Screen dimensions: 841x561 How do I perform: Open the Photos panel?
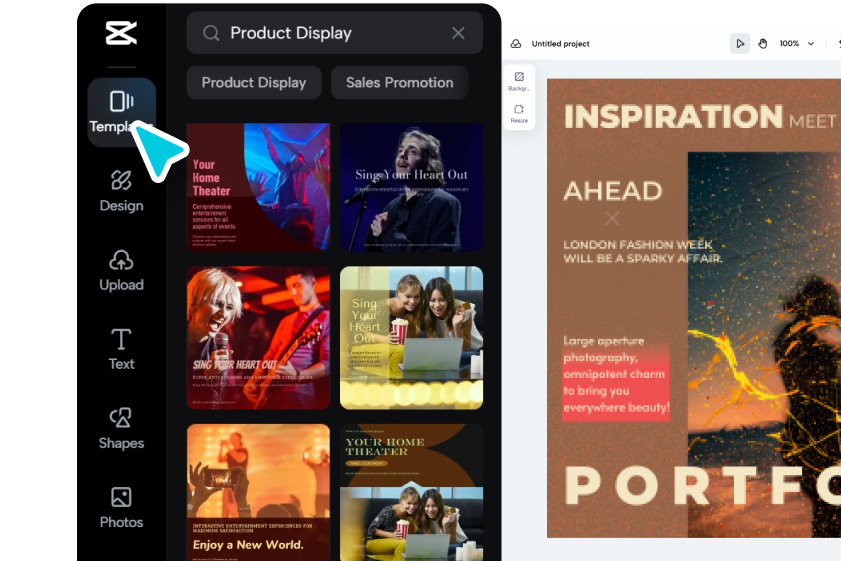[121, 507]
